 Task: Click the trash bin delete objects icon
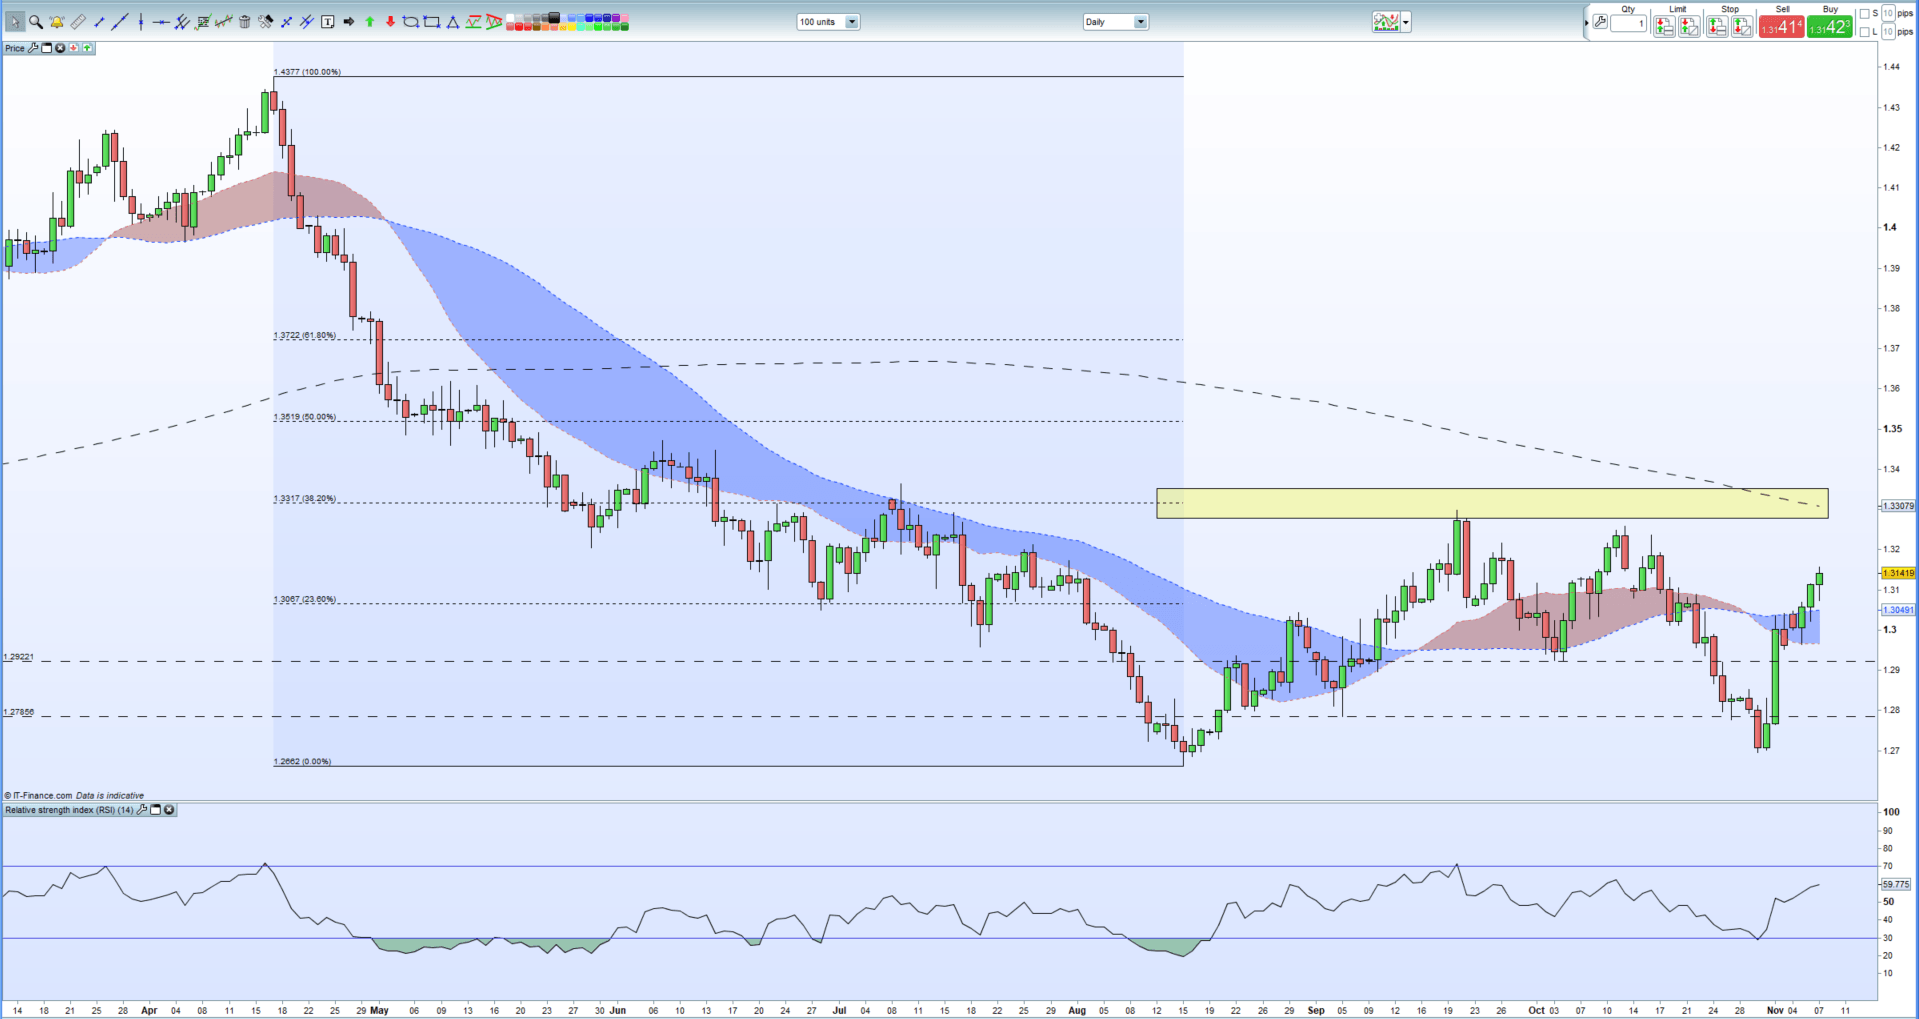pyautogui.click(x=245, y=22)
